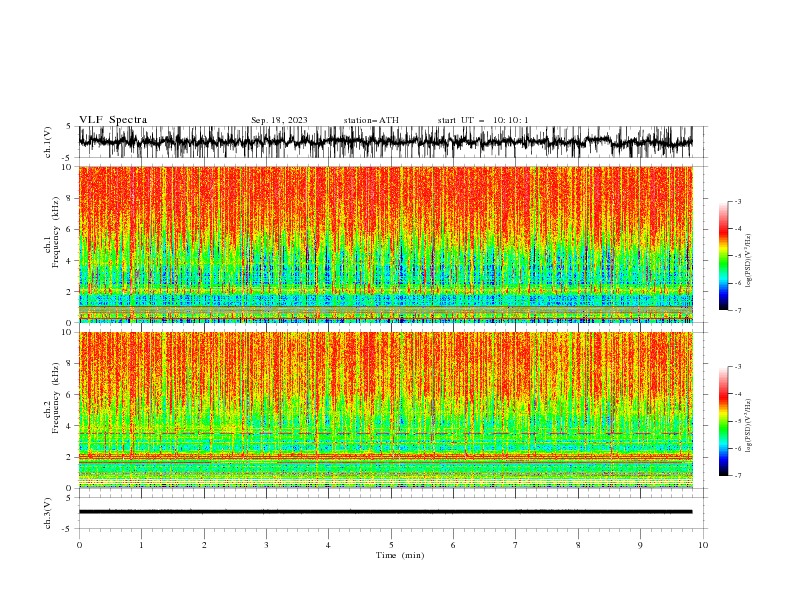
Task: Click time axis tick label "7"
Action: (516, 545)
